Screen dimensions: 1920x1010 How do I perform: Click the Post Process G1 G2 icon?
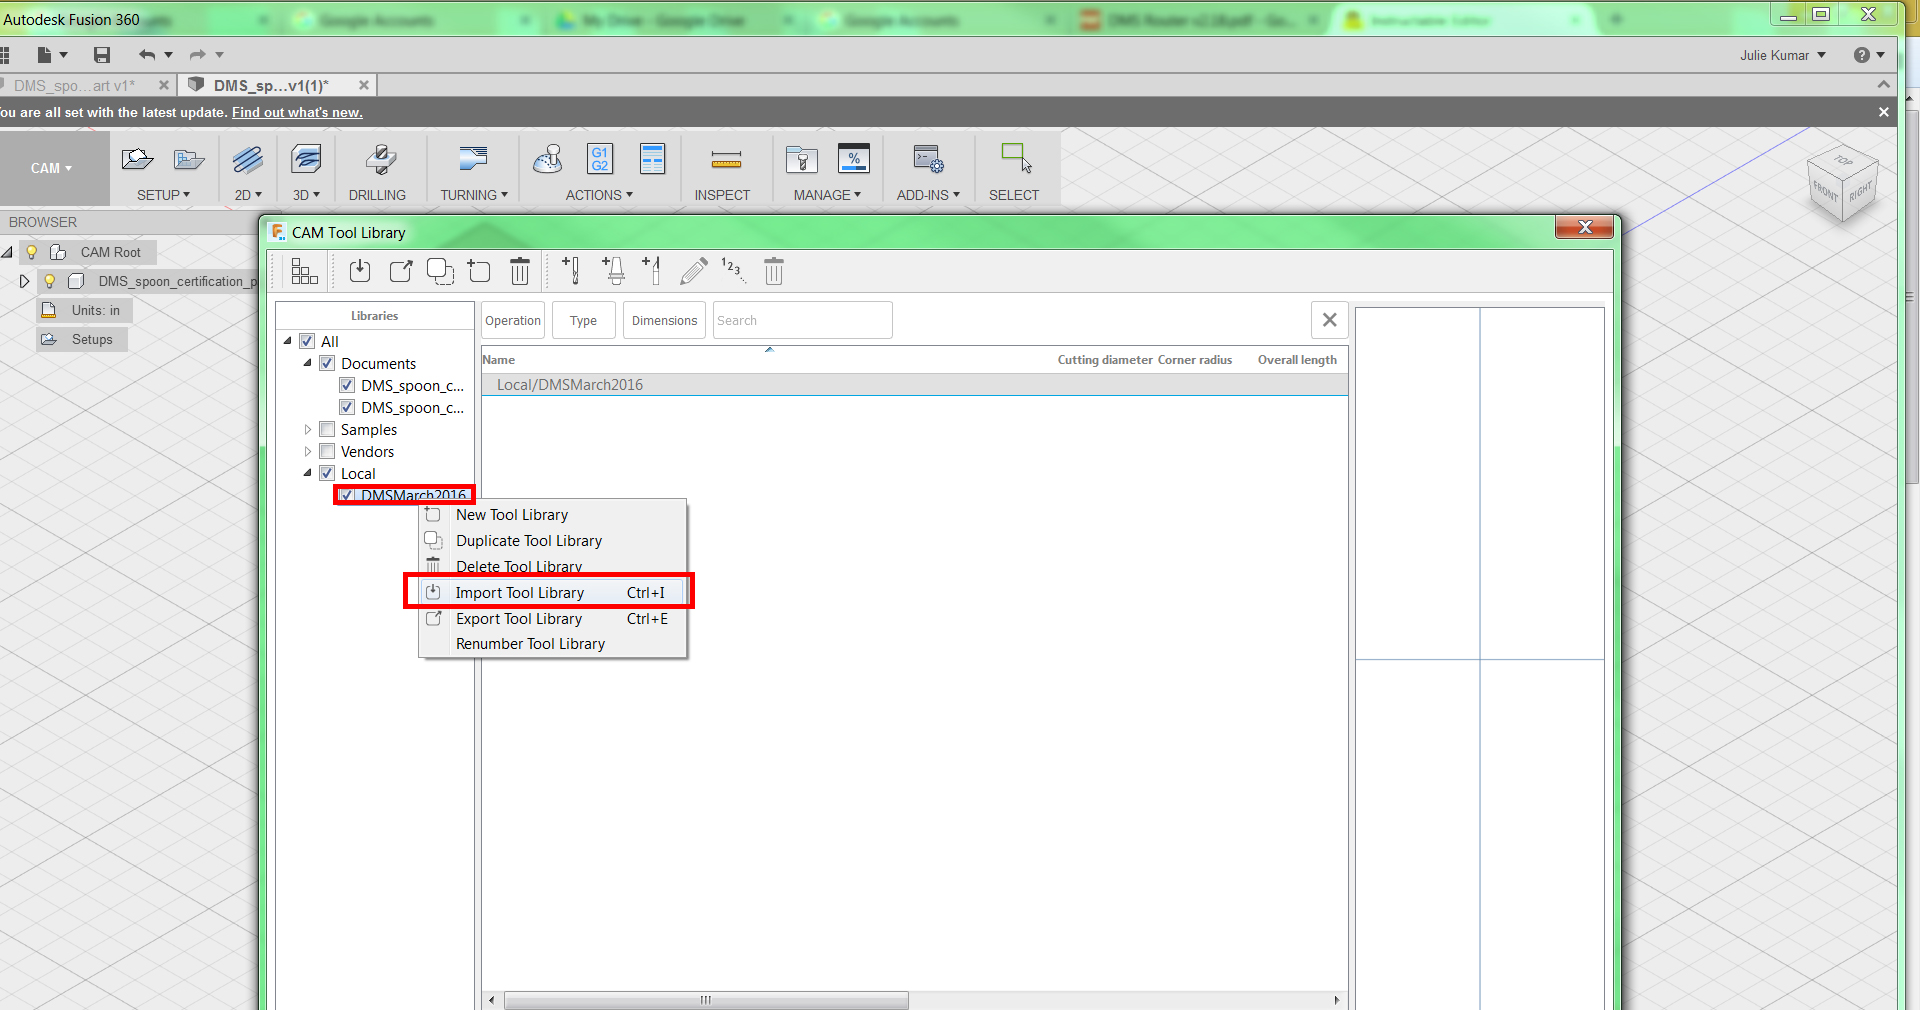click(x=600, y=159)
